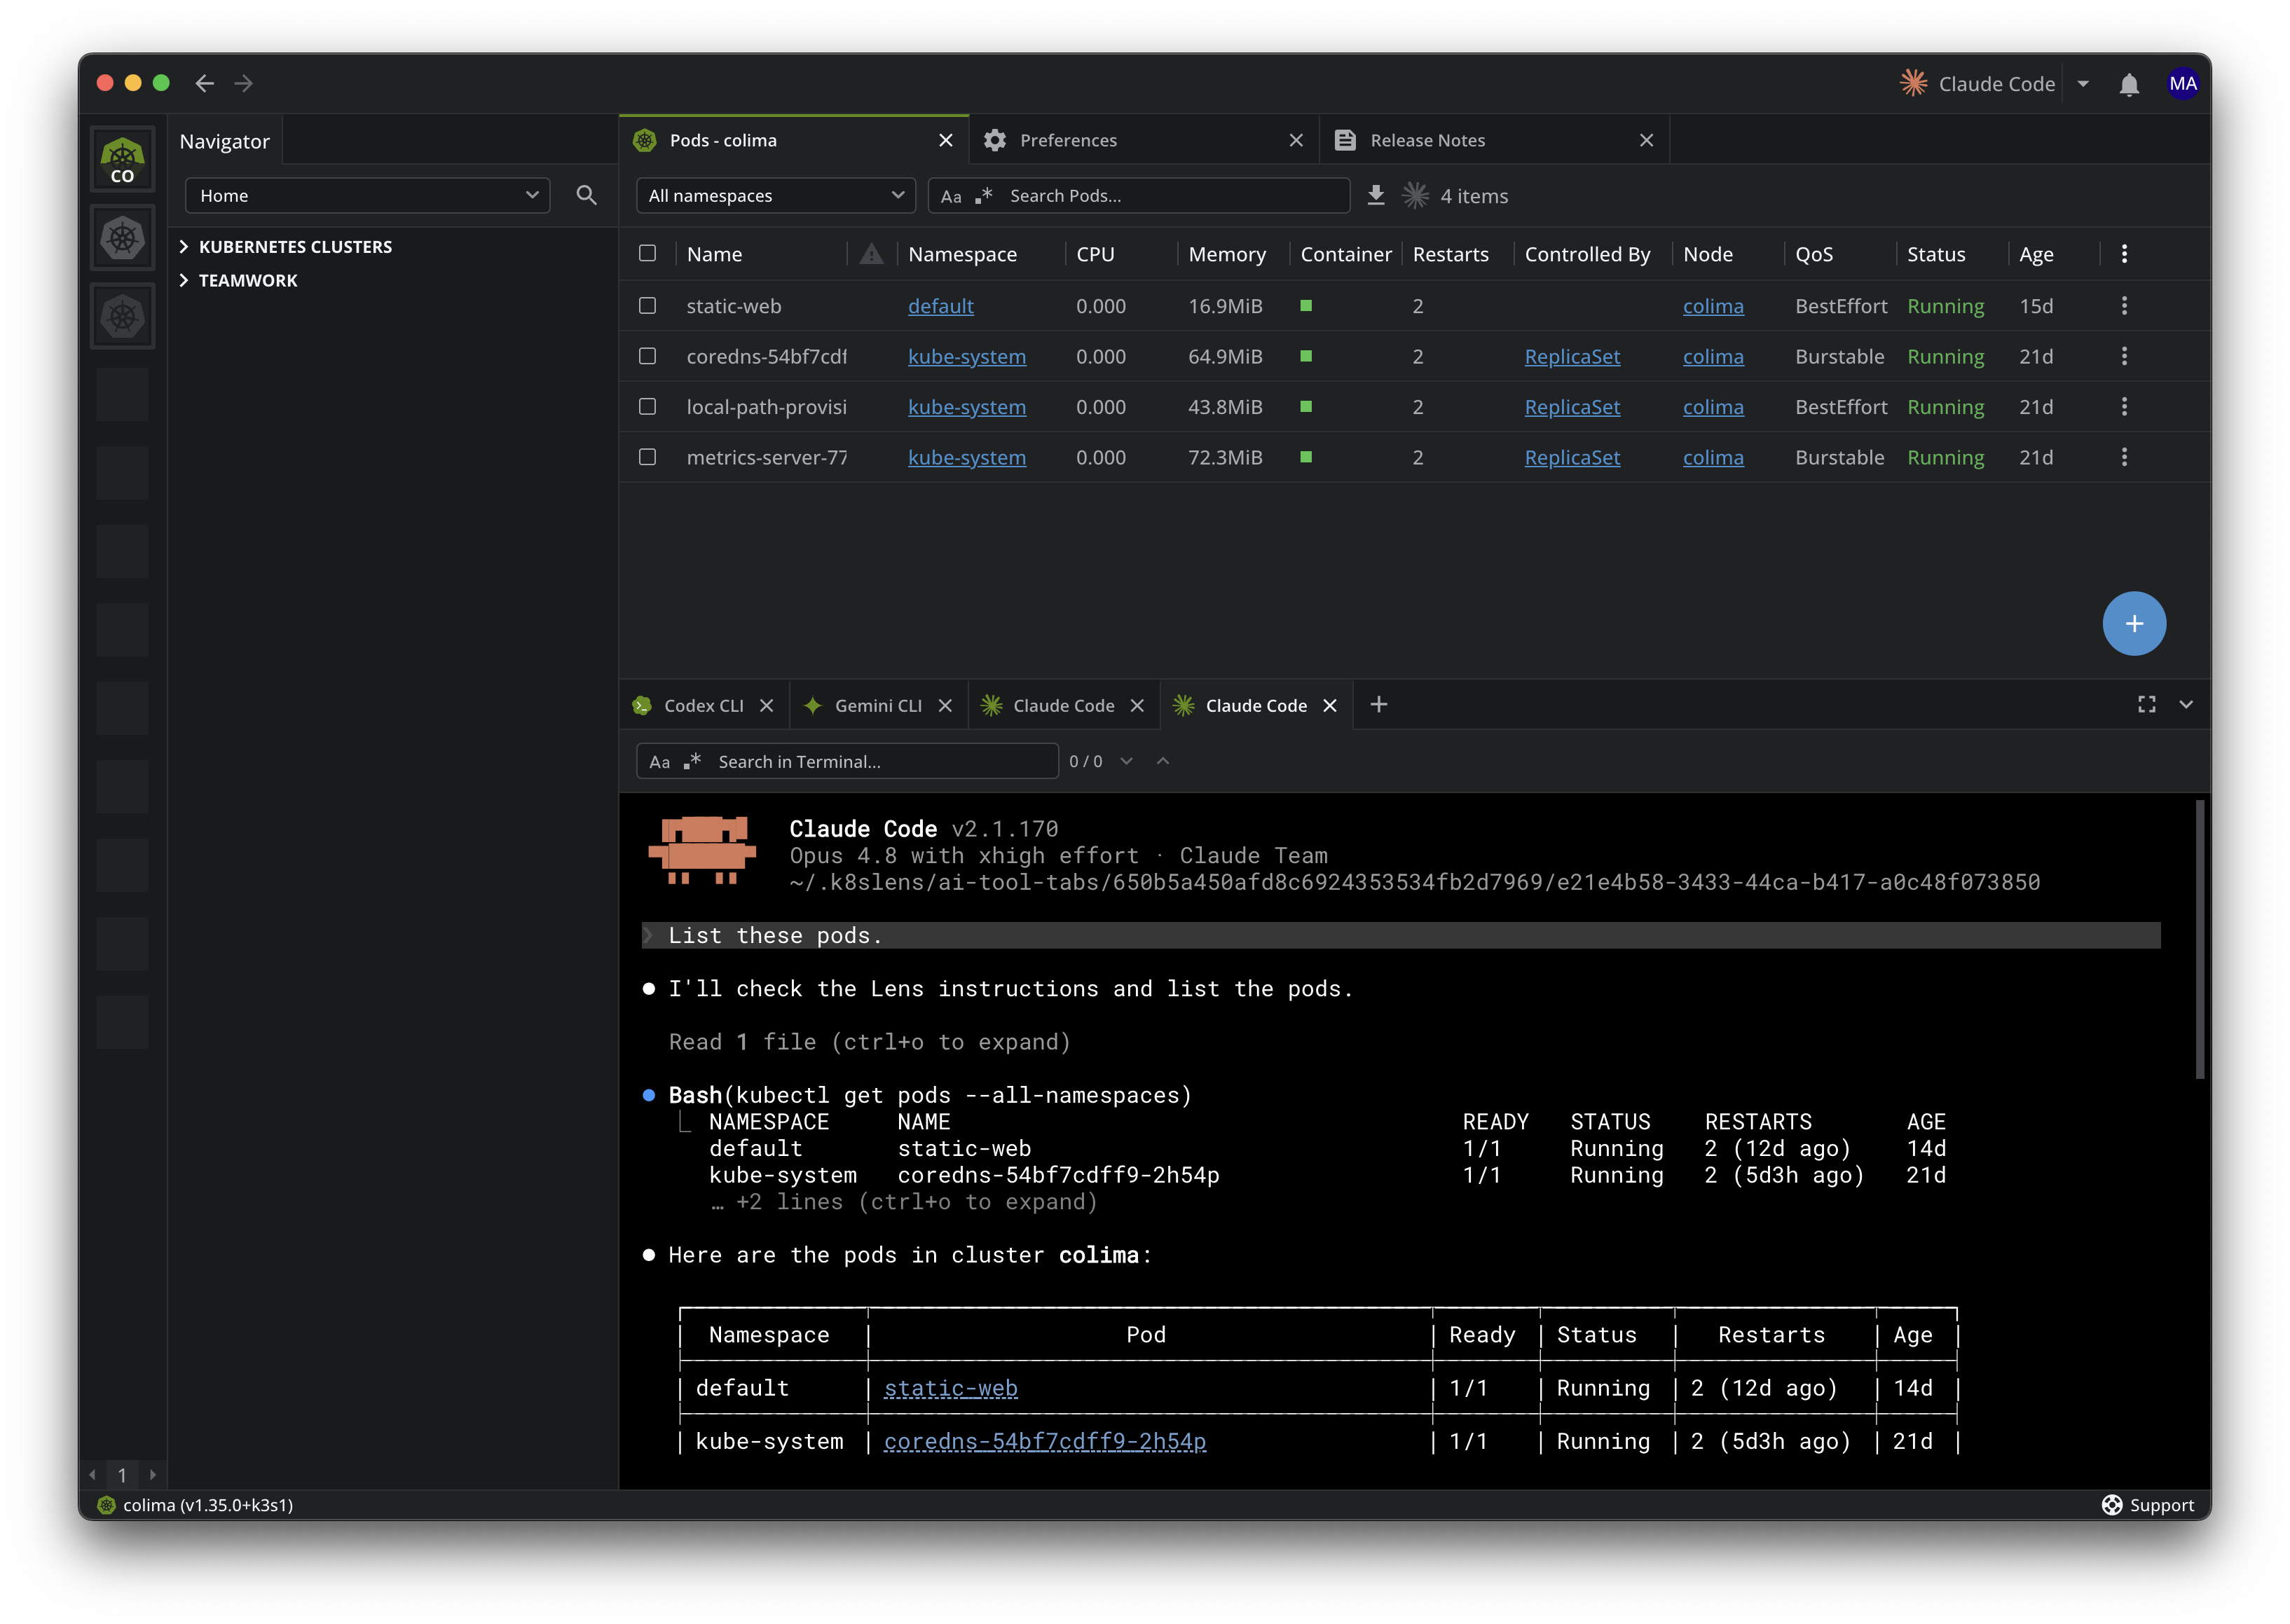Go to next hotbar page
Viewport: 2290px width, 1624px height.
click(x=152, y=1475)
